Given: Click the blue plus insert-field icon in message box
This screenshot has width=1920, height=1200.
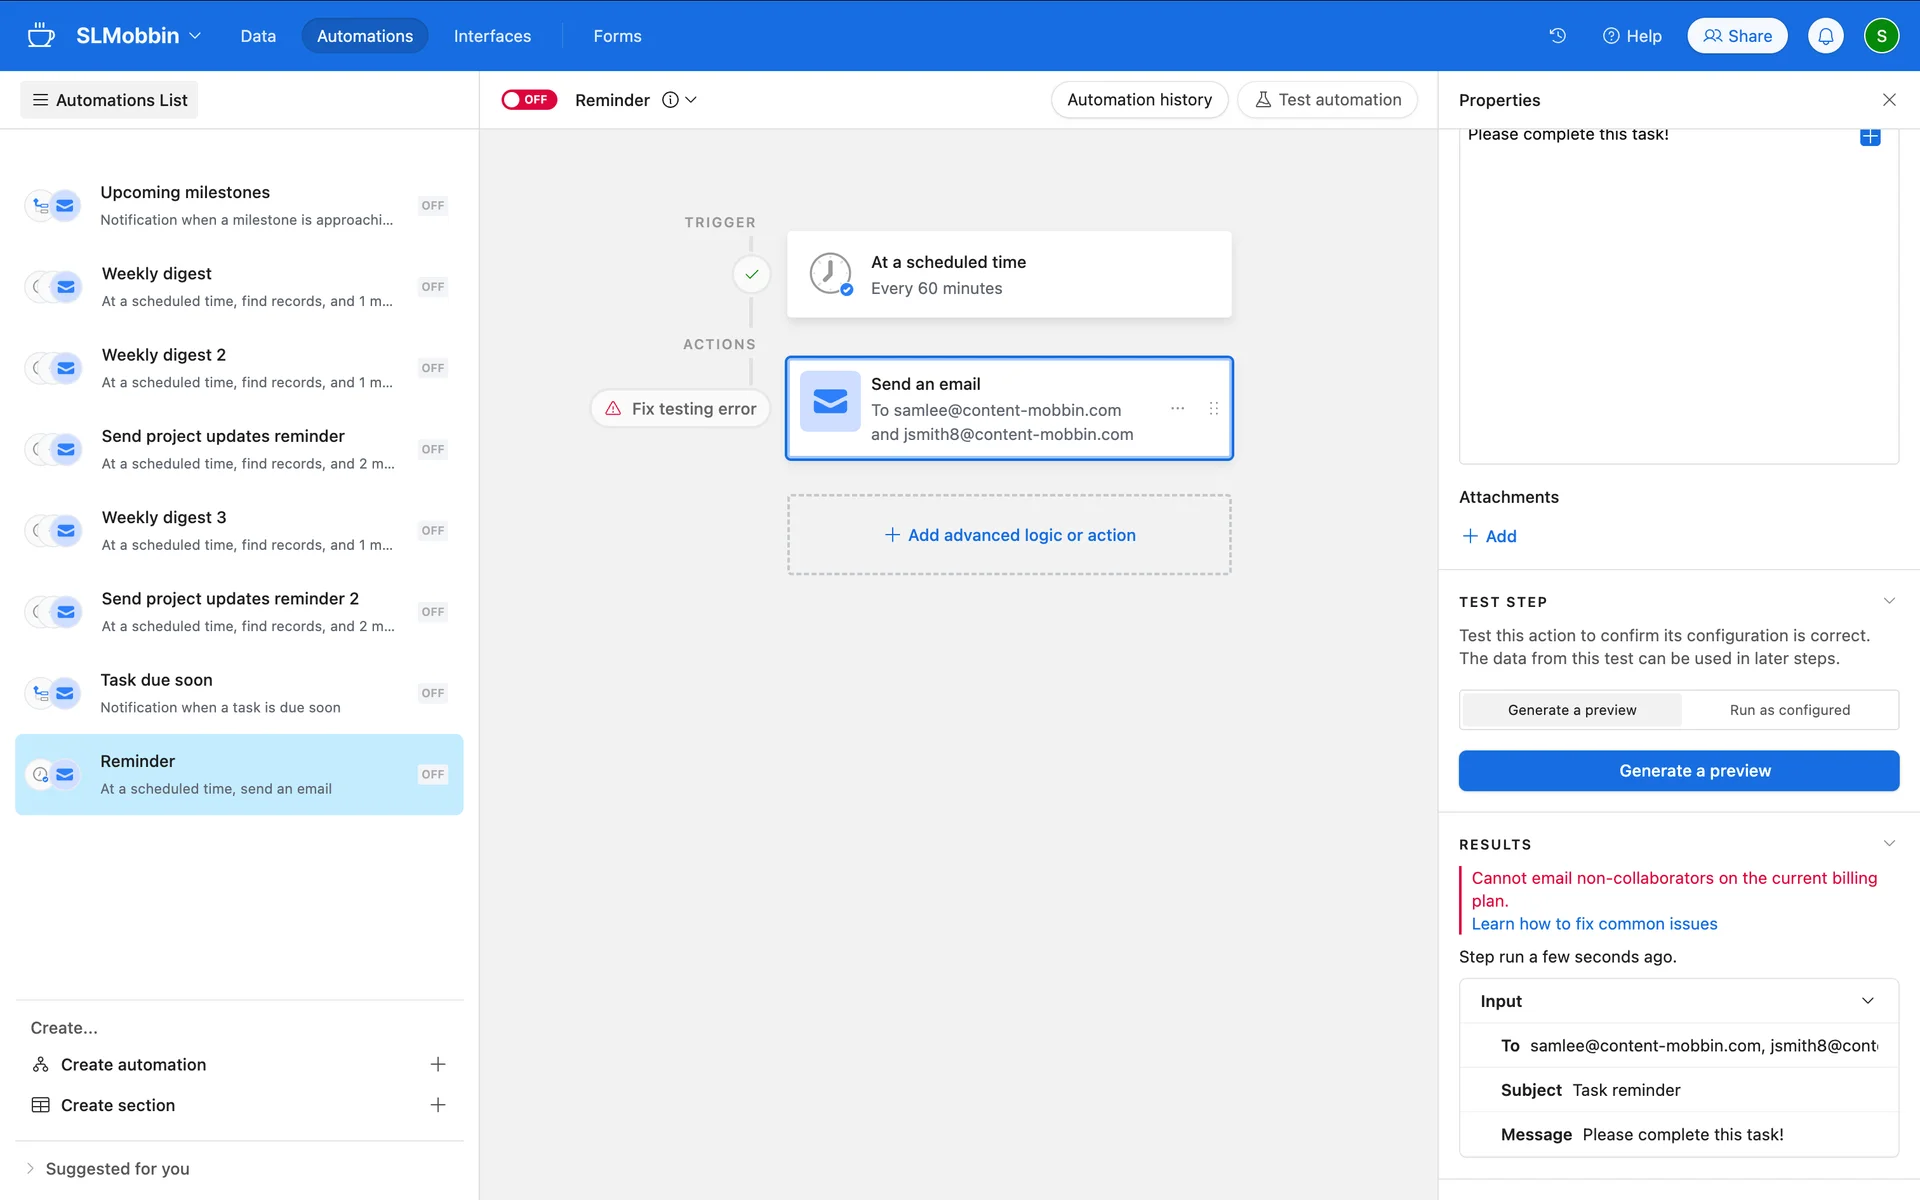Looking at the screenshot, I should (x=1869, y=137).
